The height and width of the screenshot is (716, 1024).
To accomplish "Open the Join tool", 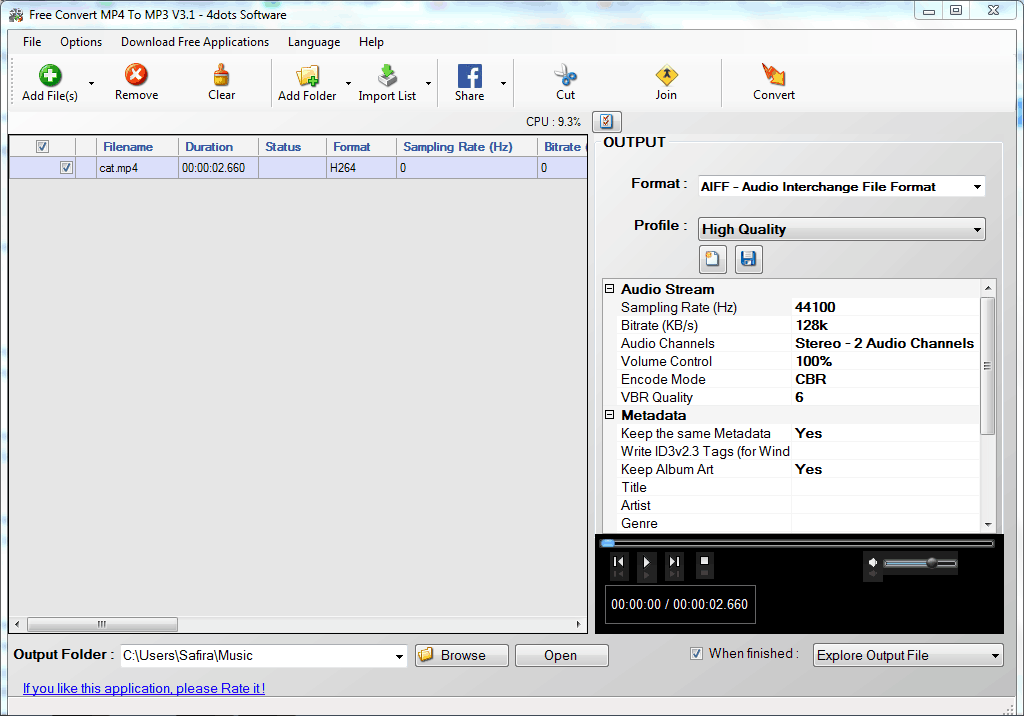I will tap(666, 75).
